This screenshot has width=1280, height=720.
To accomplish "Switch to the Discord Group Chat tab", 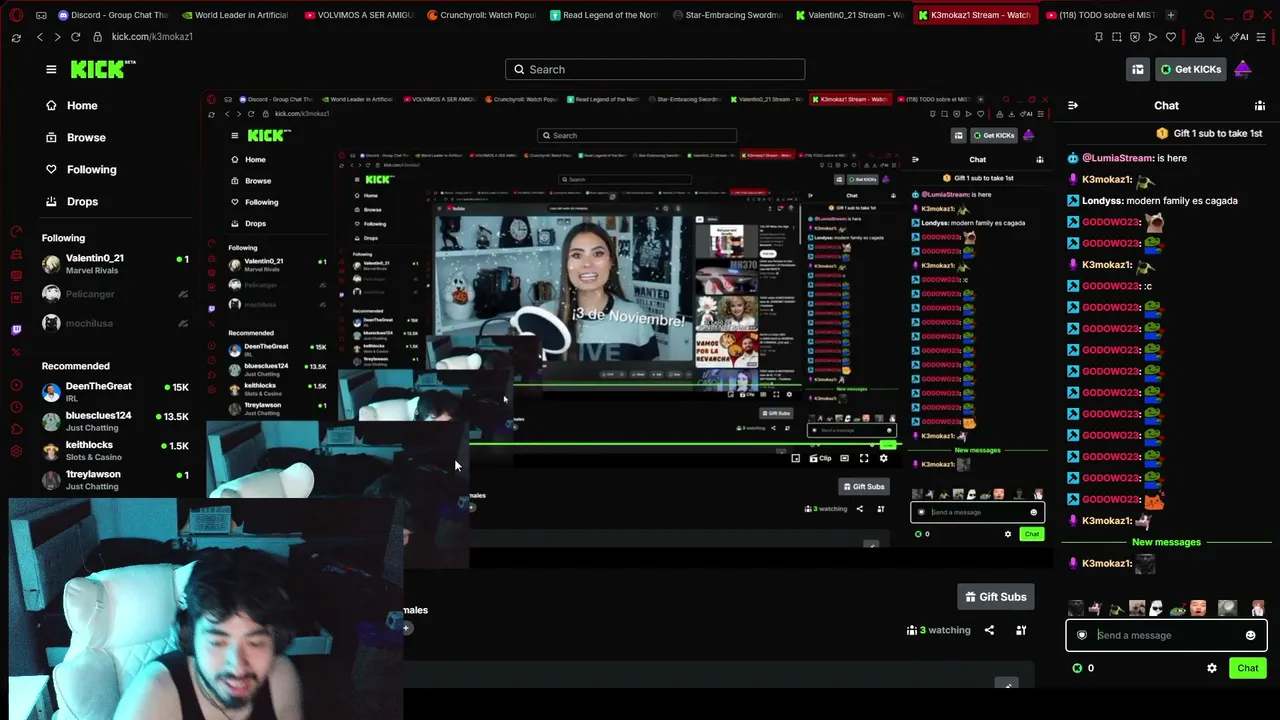I will point(113,15).
